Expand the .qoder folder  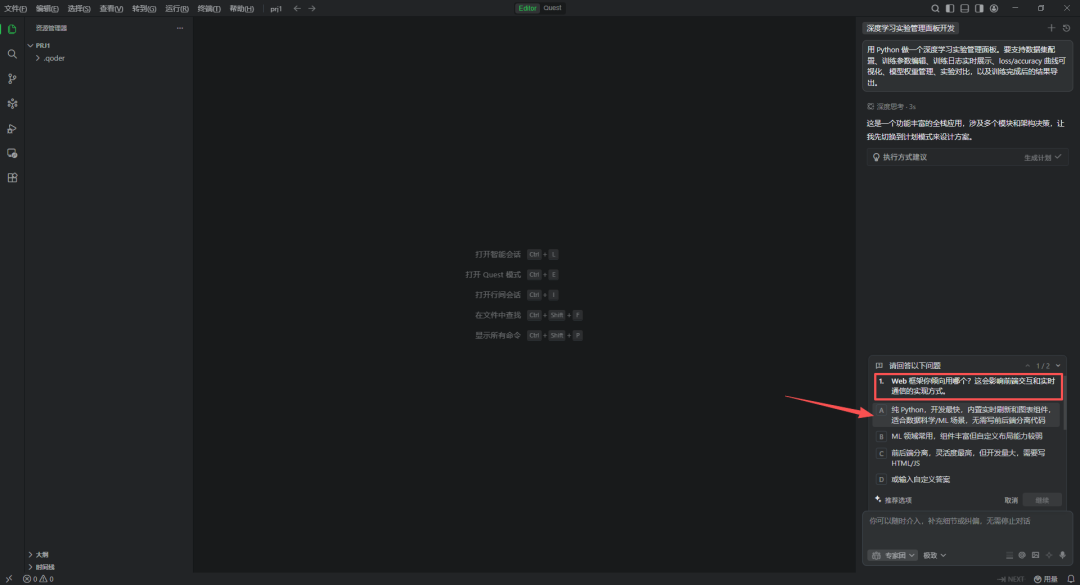pyautogui.click(x=52, y=58)
